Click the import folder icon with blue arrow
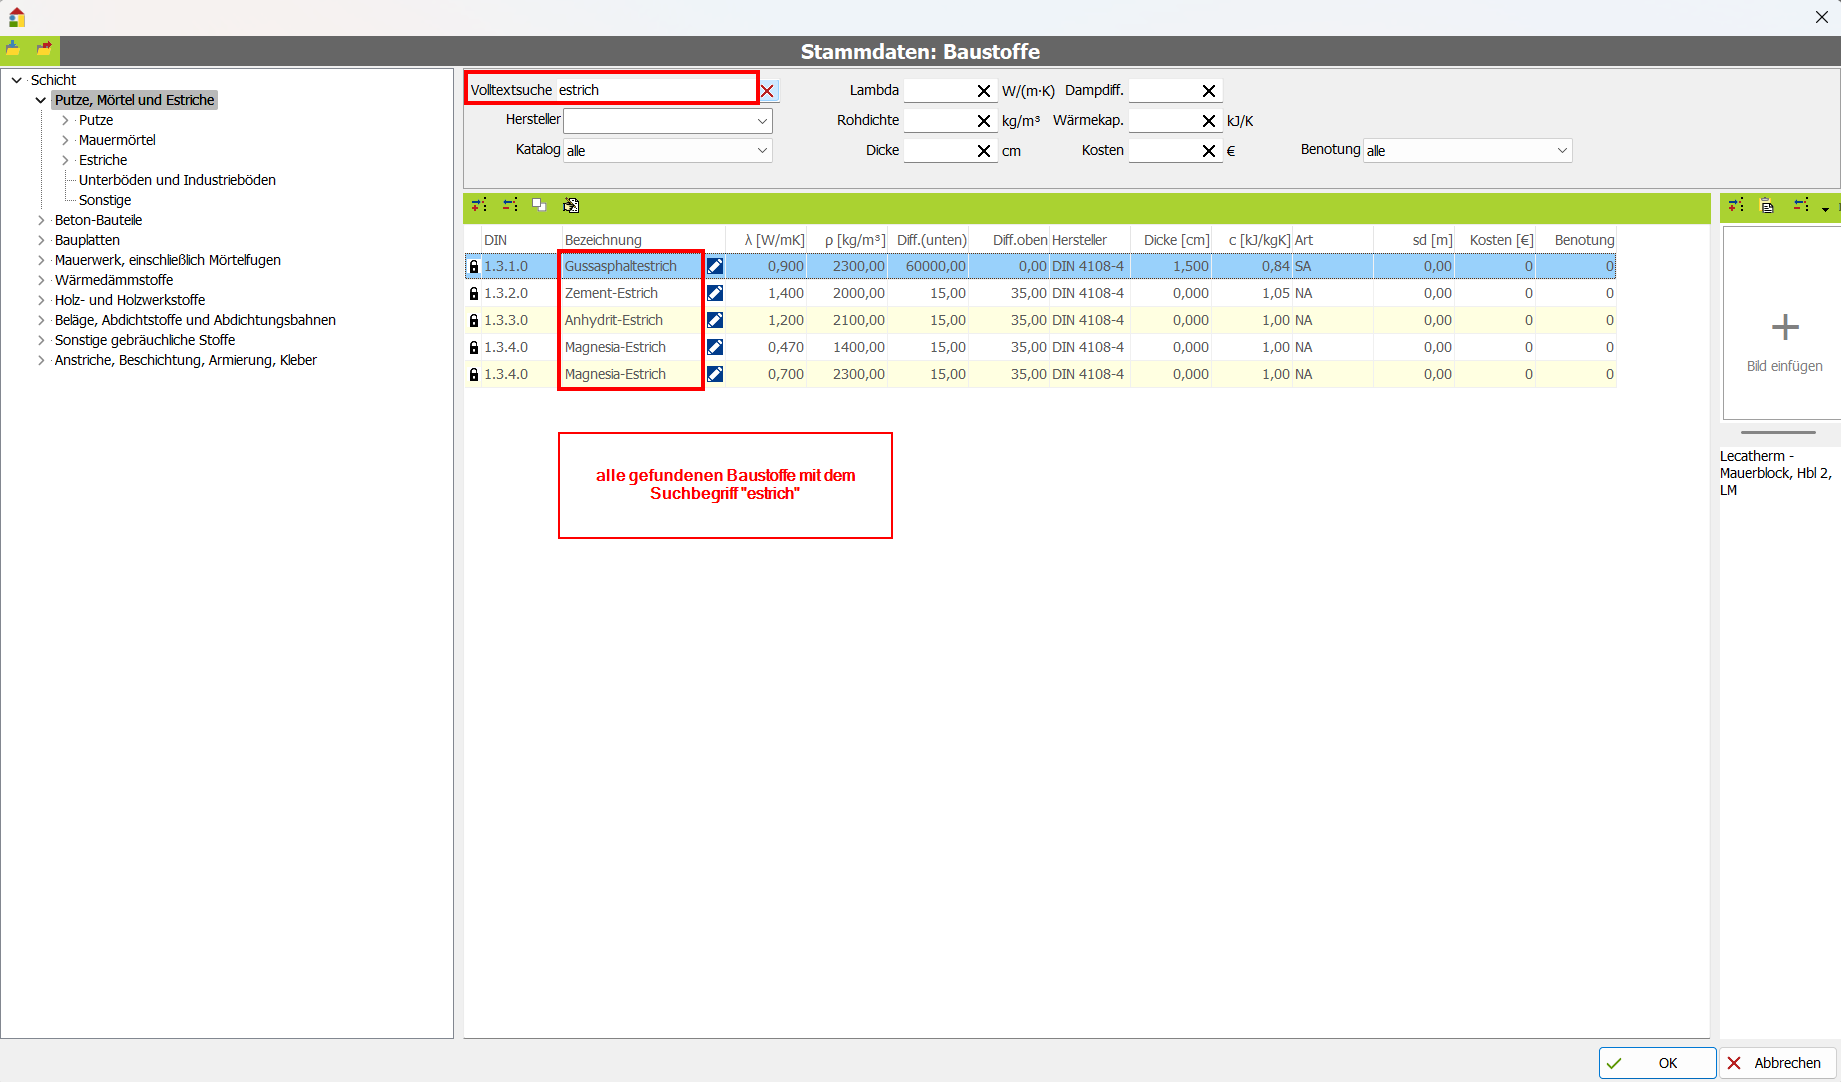1841x1082 pixels. 14,49
